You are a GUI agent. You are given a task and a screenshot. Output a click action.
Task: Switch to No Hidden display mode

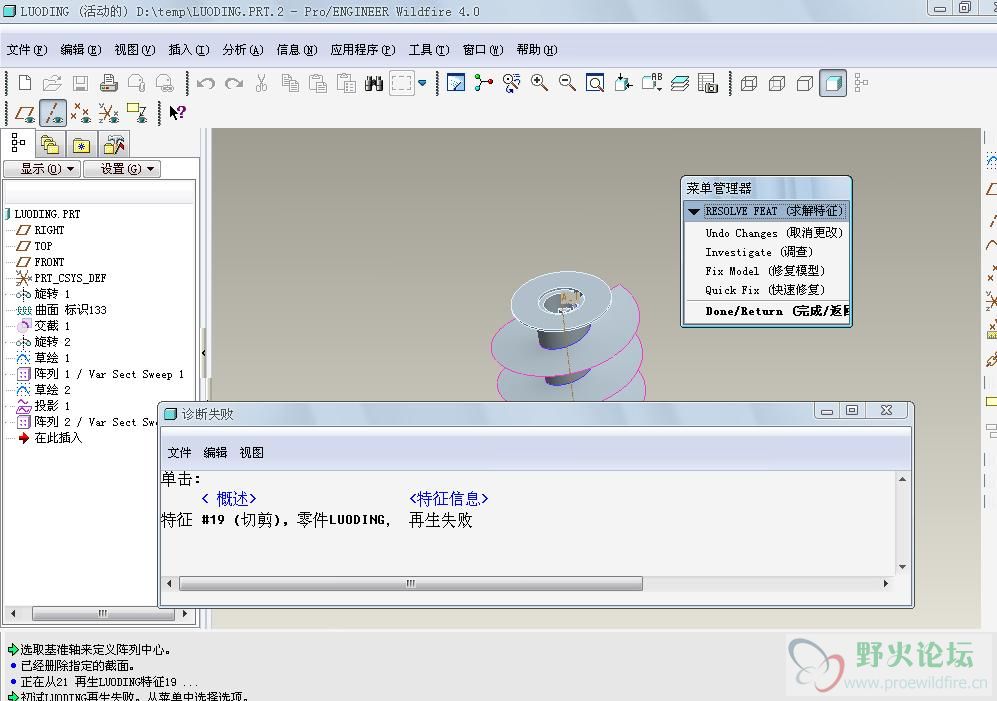coord(805,83)
